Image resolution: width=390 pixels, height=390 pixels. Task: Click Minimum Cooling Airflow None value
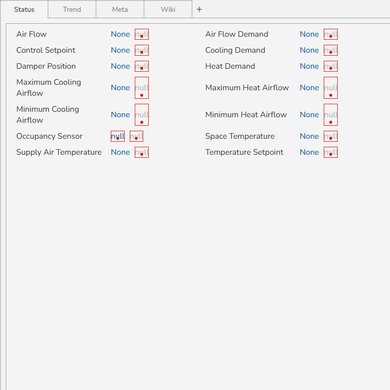[120, 115]
